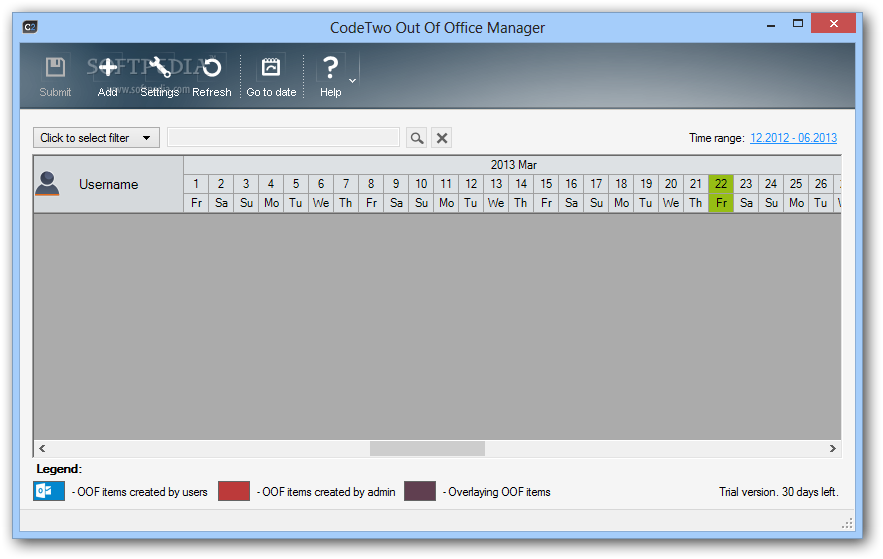Click the weekday Mo under day 4
Image resolution: width=883 pixels, height=559 pixels.
(x=271, y=203)
